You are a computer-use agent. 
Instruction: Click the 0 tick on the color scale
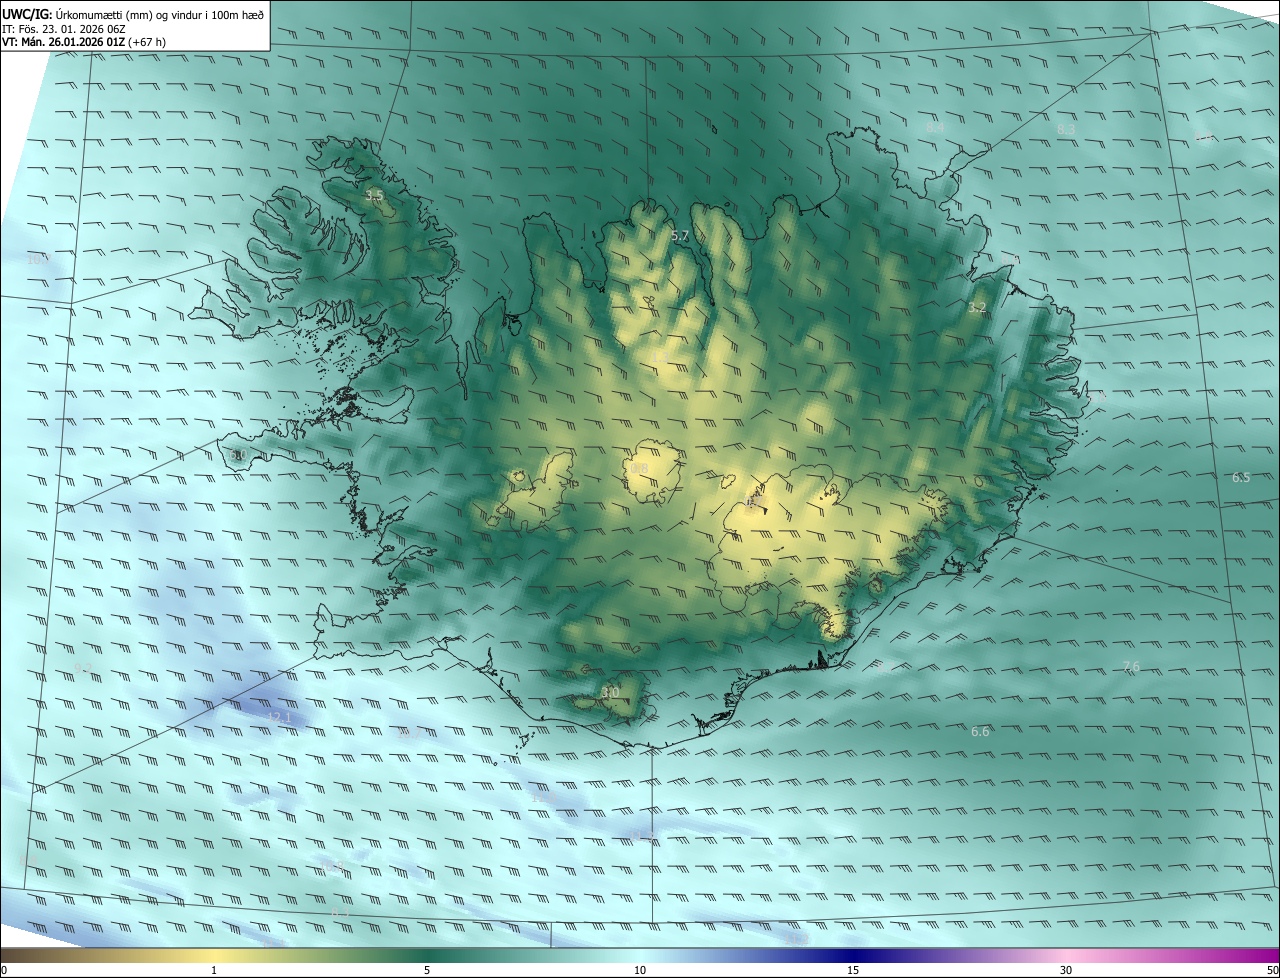tap(4, 970)
